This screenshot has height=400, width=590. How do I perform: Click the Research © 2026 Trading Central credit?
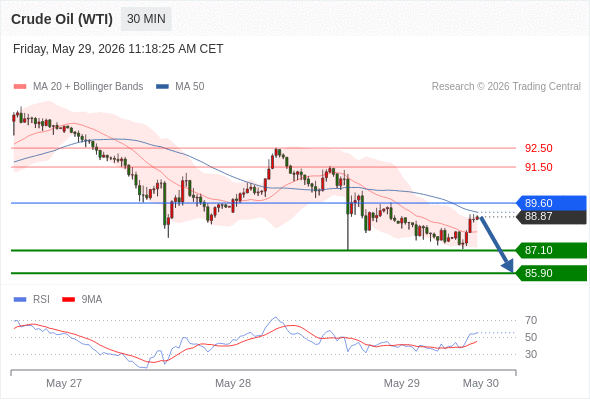[506, 87]
